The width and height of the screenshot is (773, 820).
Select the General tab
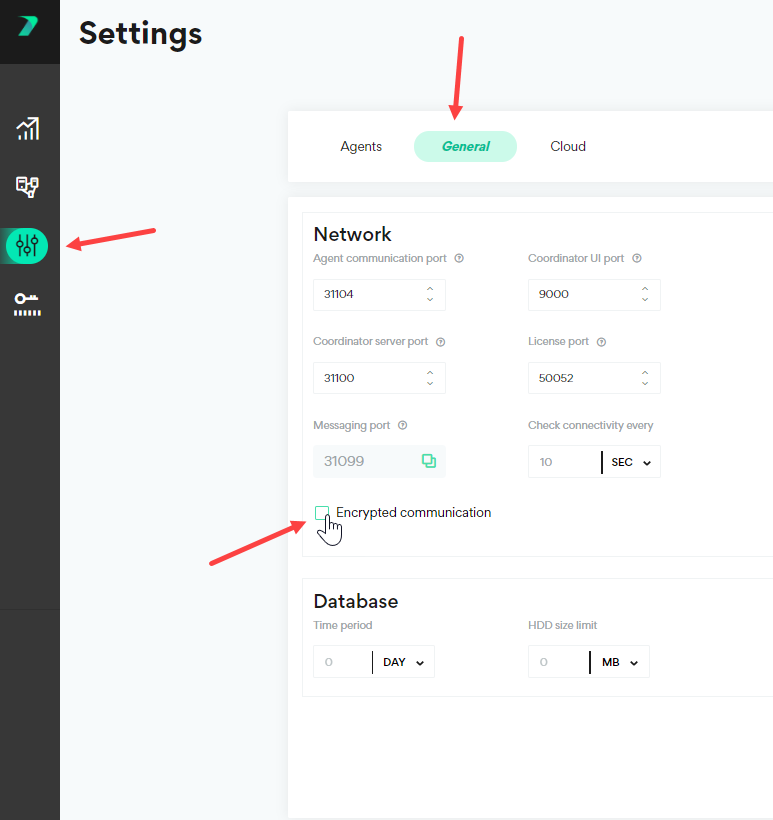(x=465, y=146)
